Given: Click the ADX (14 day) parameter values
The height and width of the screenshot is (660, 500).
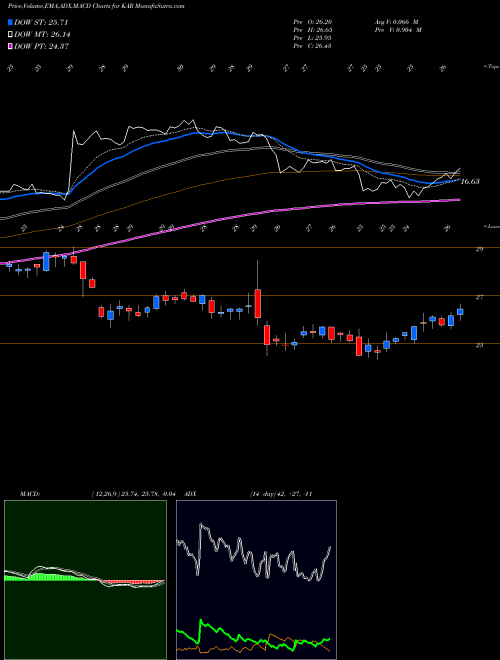Looking at the screenshot, I should pyautogui.click(x=281, y=494).
